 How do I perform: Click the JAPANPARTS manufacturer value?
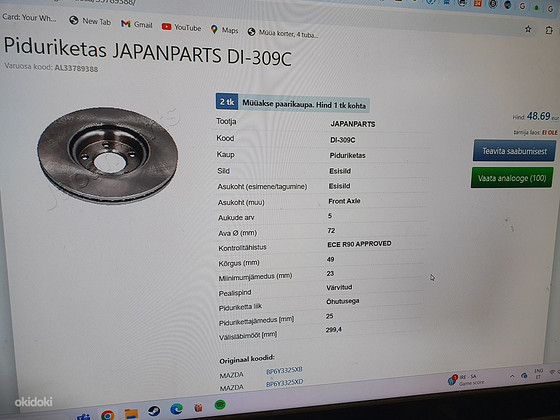pyautogui.click(x=353, y=124)
